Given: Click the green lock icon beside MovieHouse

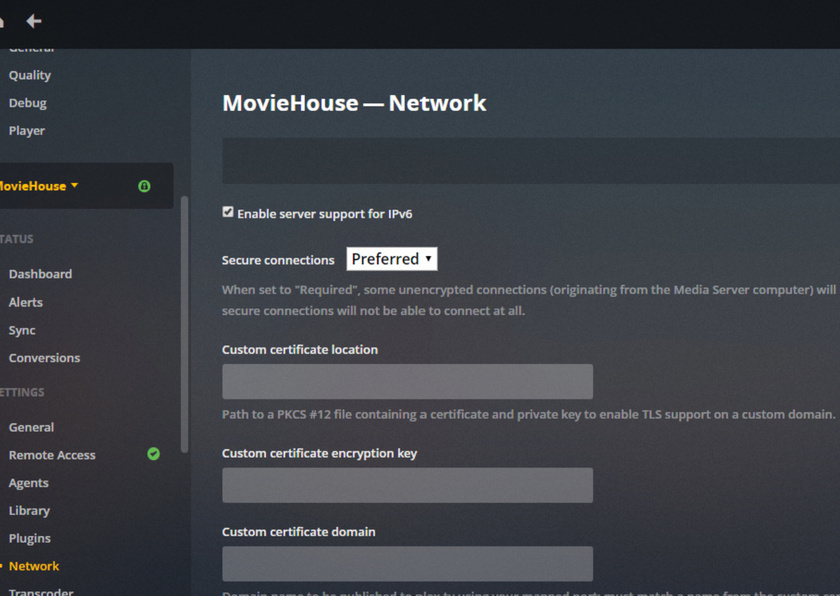Looking at the screenshot, I should (x=144, y=186).
